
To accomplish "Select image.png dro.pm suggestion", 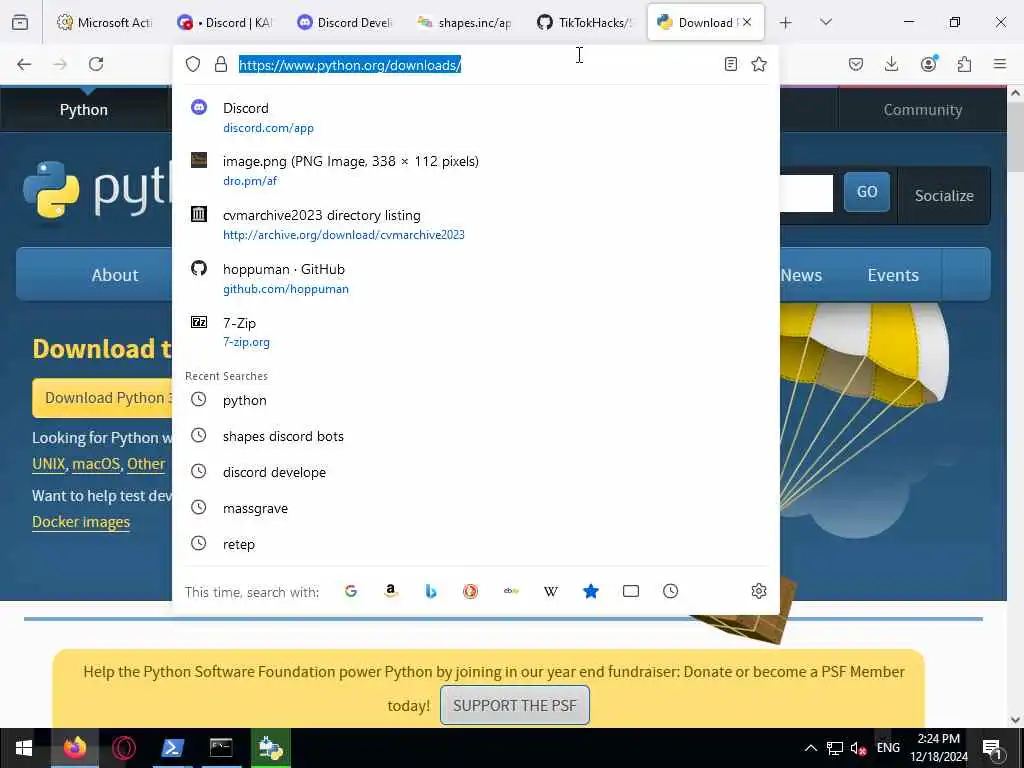I will point(475,170).
